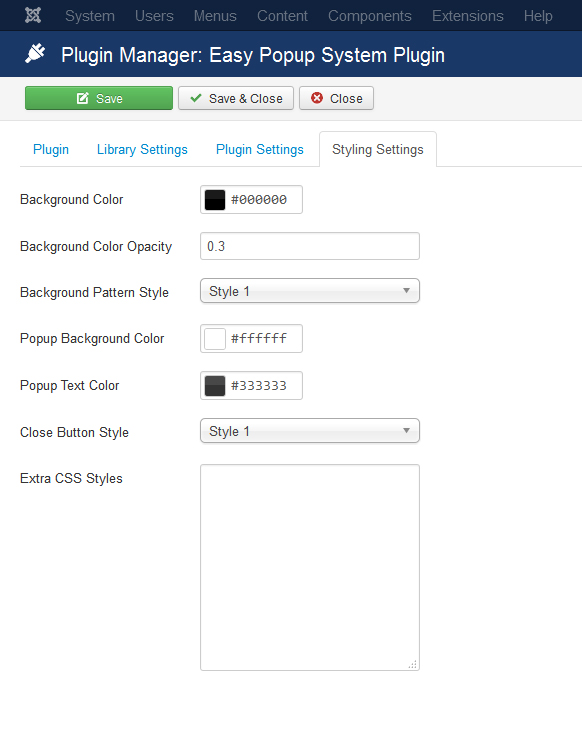Image resolution: width=582 pixels, height=730 pixels.
Task: Expand Background Pattern Style dropdown
Action: click(310, 291)
